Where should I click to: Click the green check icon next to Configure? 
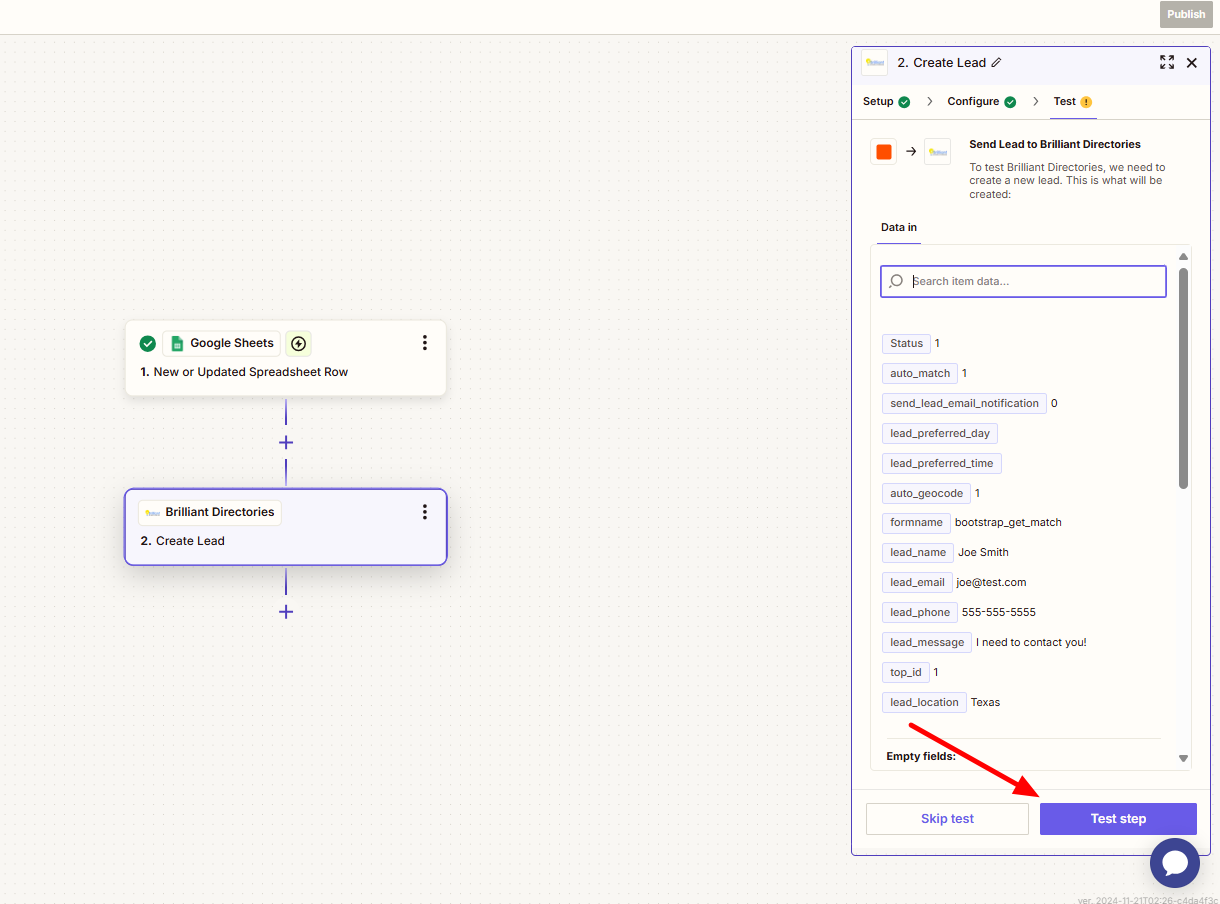pos(1010,102)
